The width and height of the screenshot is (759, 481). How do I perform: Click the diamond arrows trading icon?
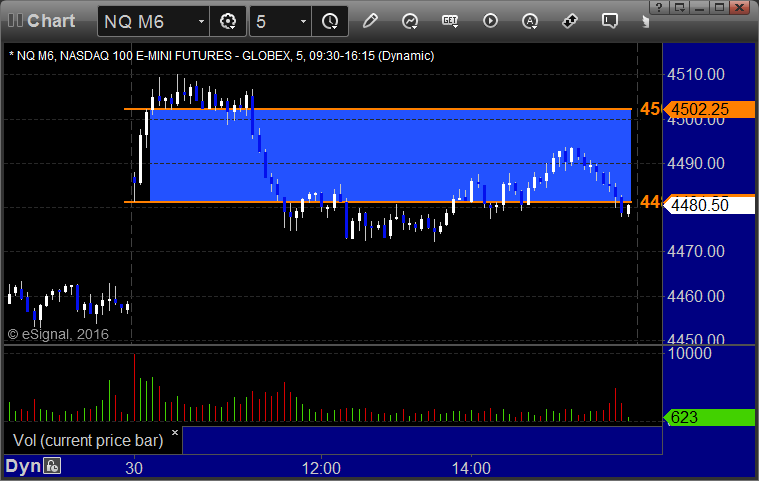(x=570, y=21)
